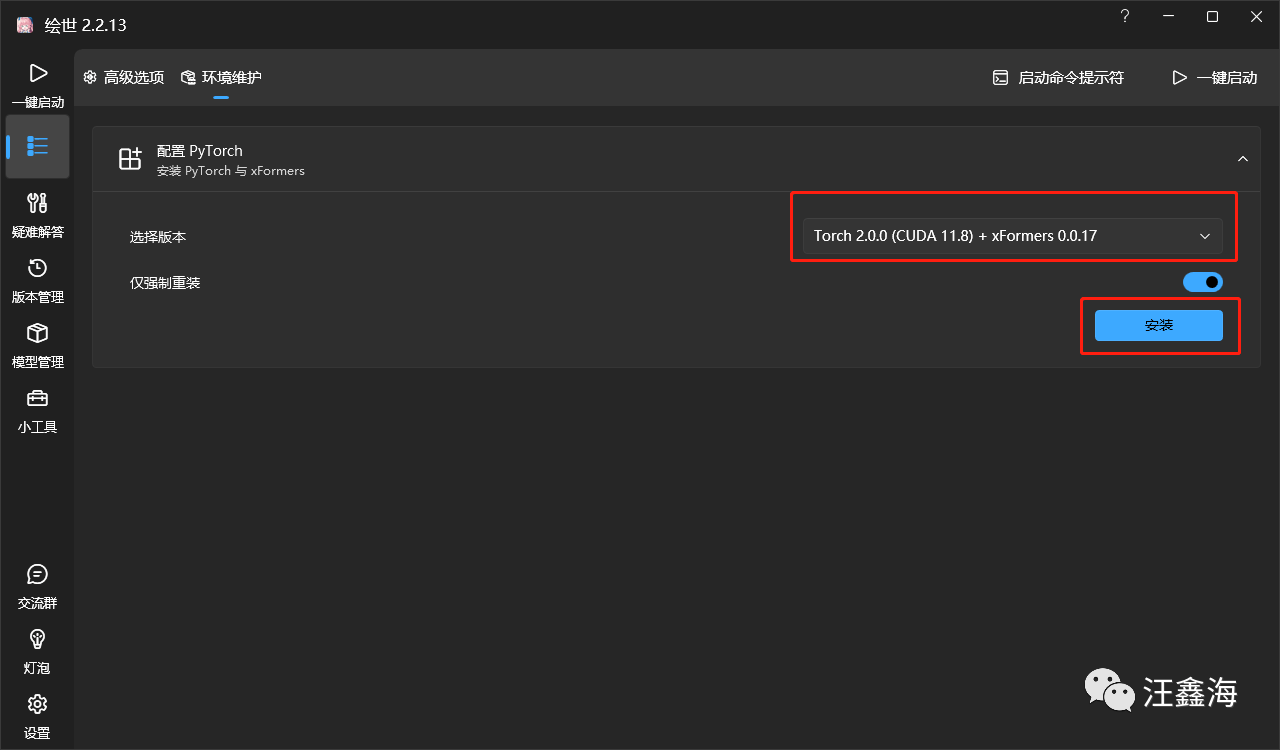Click the 仅强制重装 label
The height and width of the screenshot is (750, 1280).
pos(165,283)
